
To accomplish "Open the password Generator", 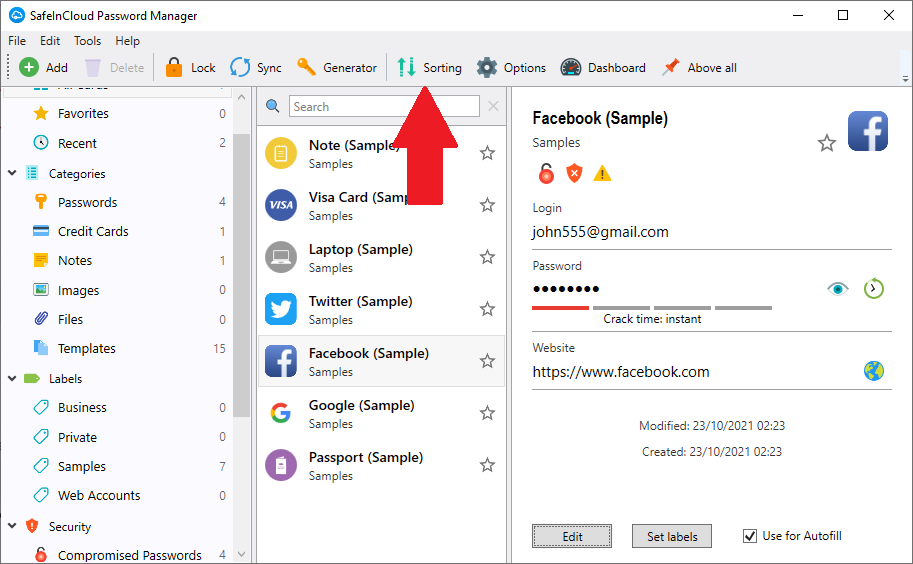I will pyautogui.click(x=337, y=68).
